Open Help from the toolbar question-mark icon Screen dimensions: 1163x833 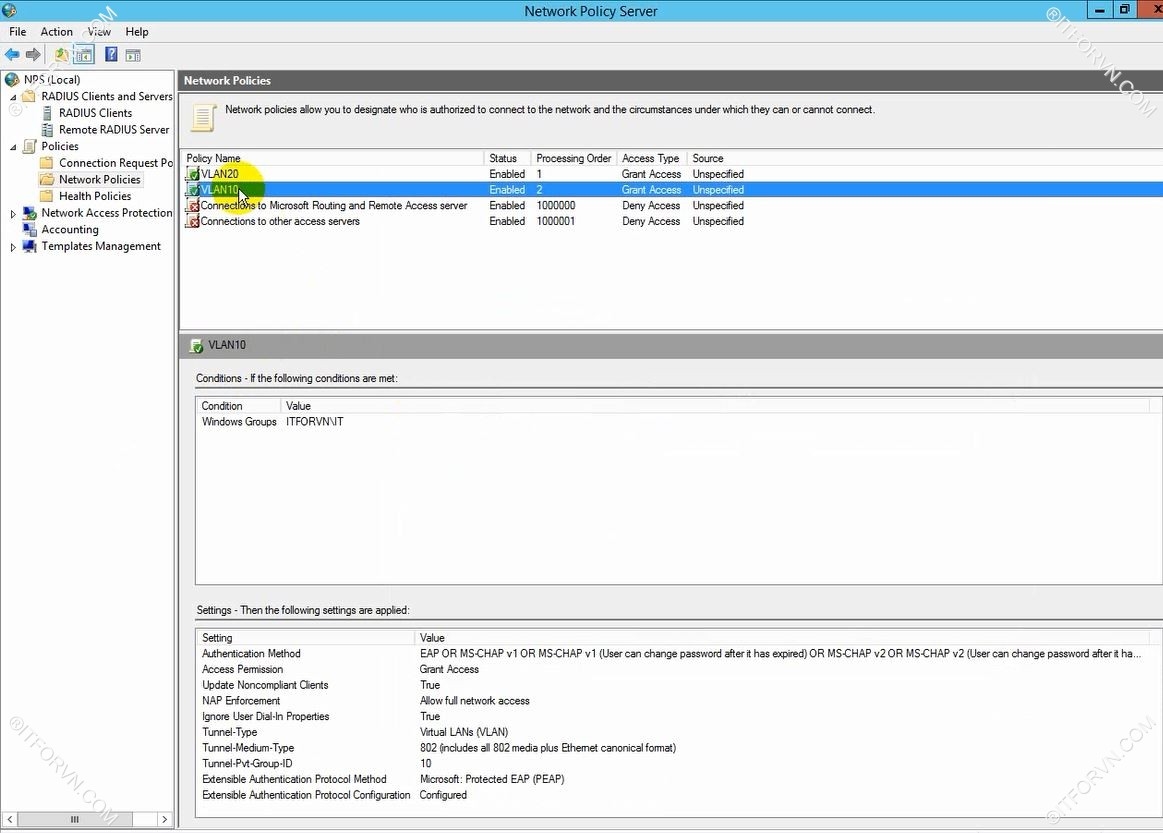[x=111, y=55]
